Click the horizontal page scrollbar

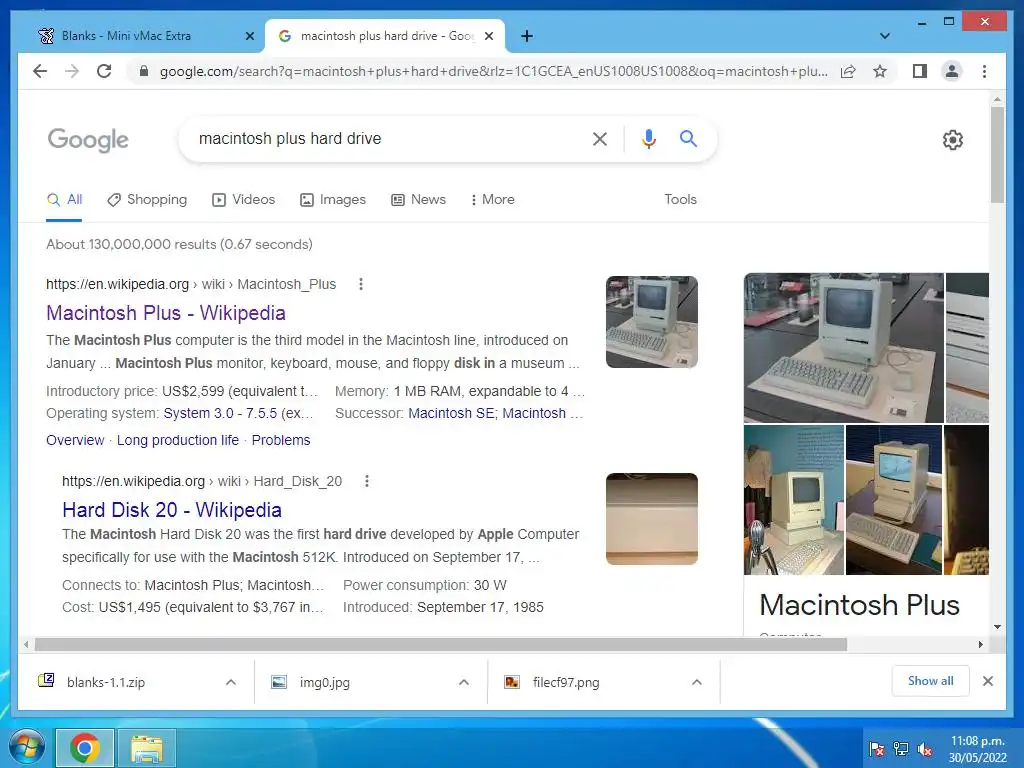[441, 645]
